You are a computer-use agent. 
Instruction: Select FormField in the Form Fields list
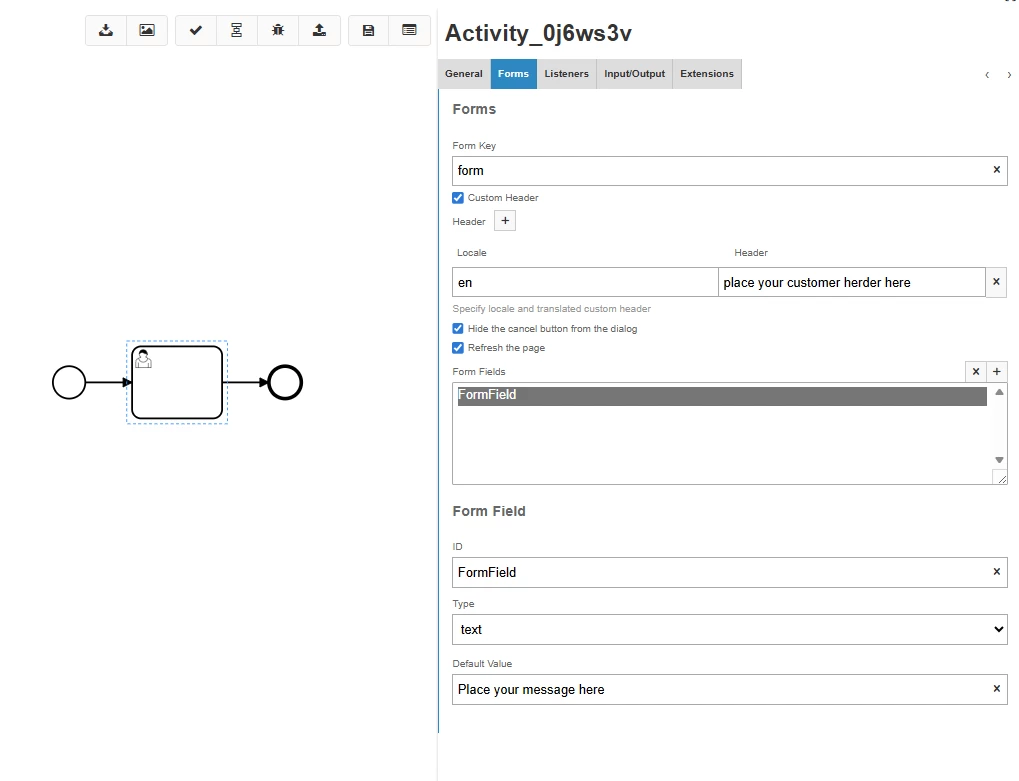pos(722,396)
